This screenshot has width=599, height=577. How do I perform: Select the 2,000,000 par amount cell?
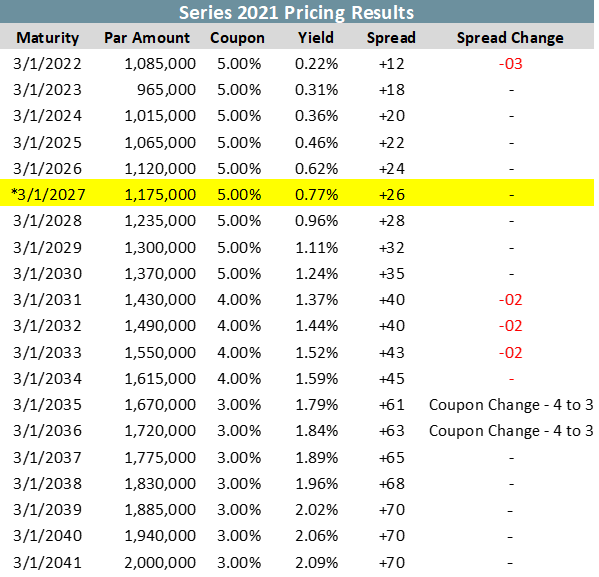[160, 563]
